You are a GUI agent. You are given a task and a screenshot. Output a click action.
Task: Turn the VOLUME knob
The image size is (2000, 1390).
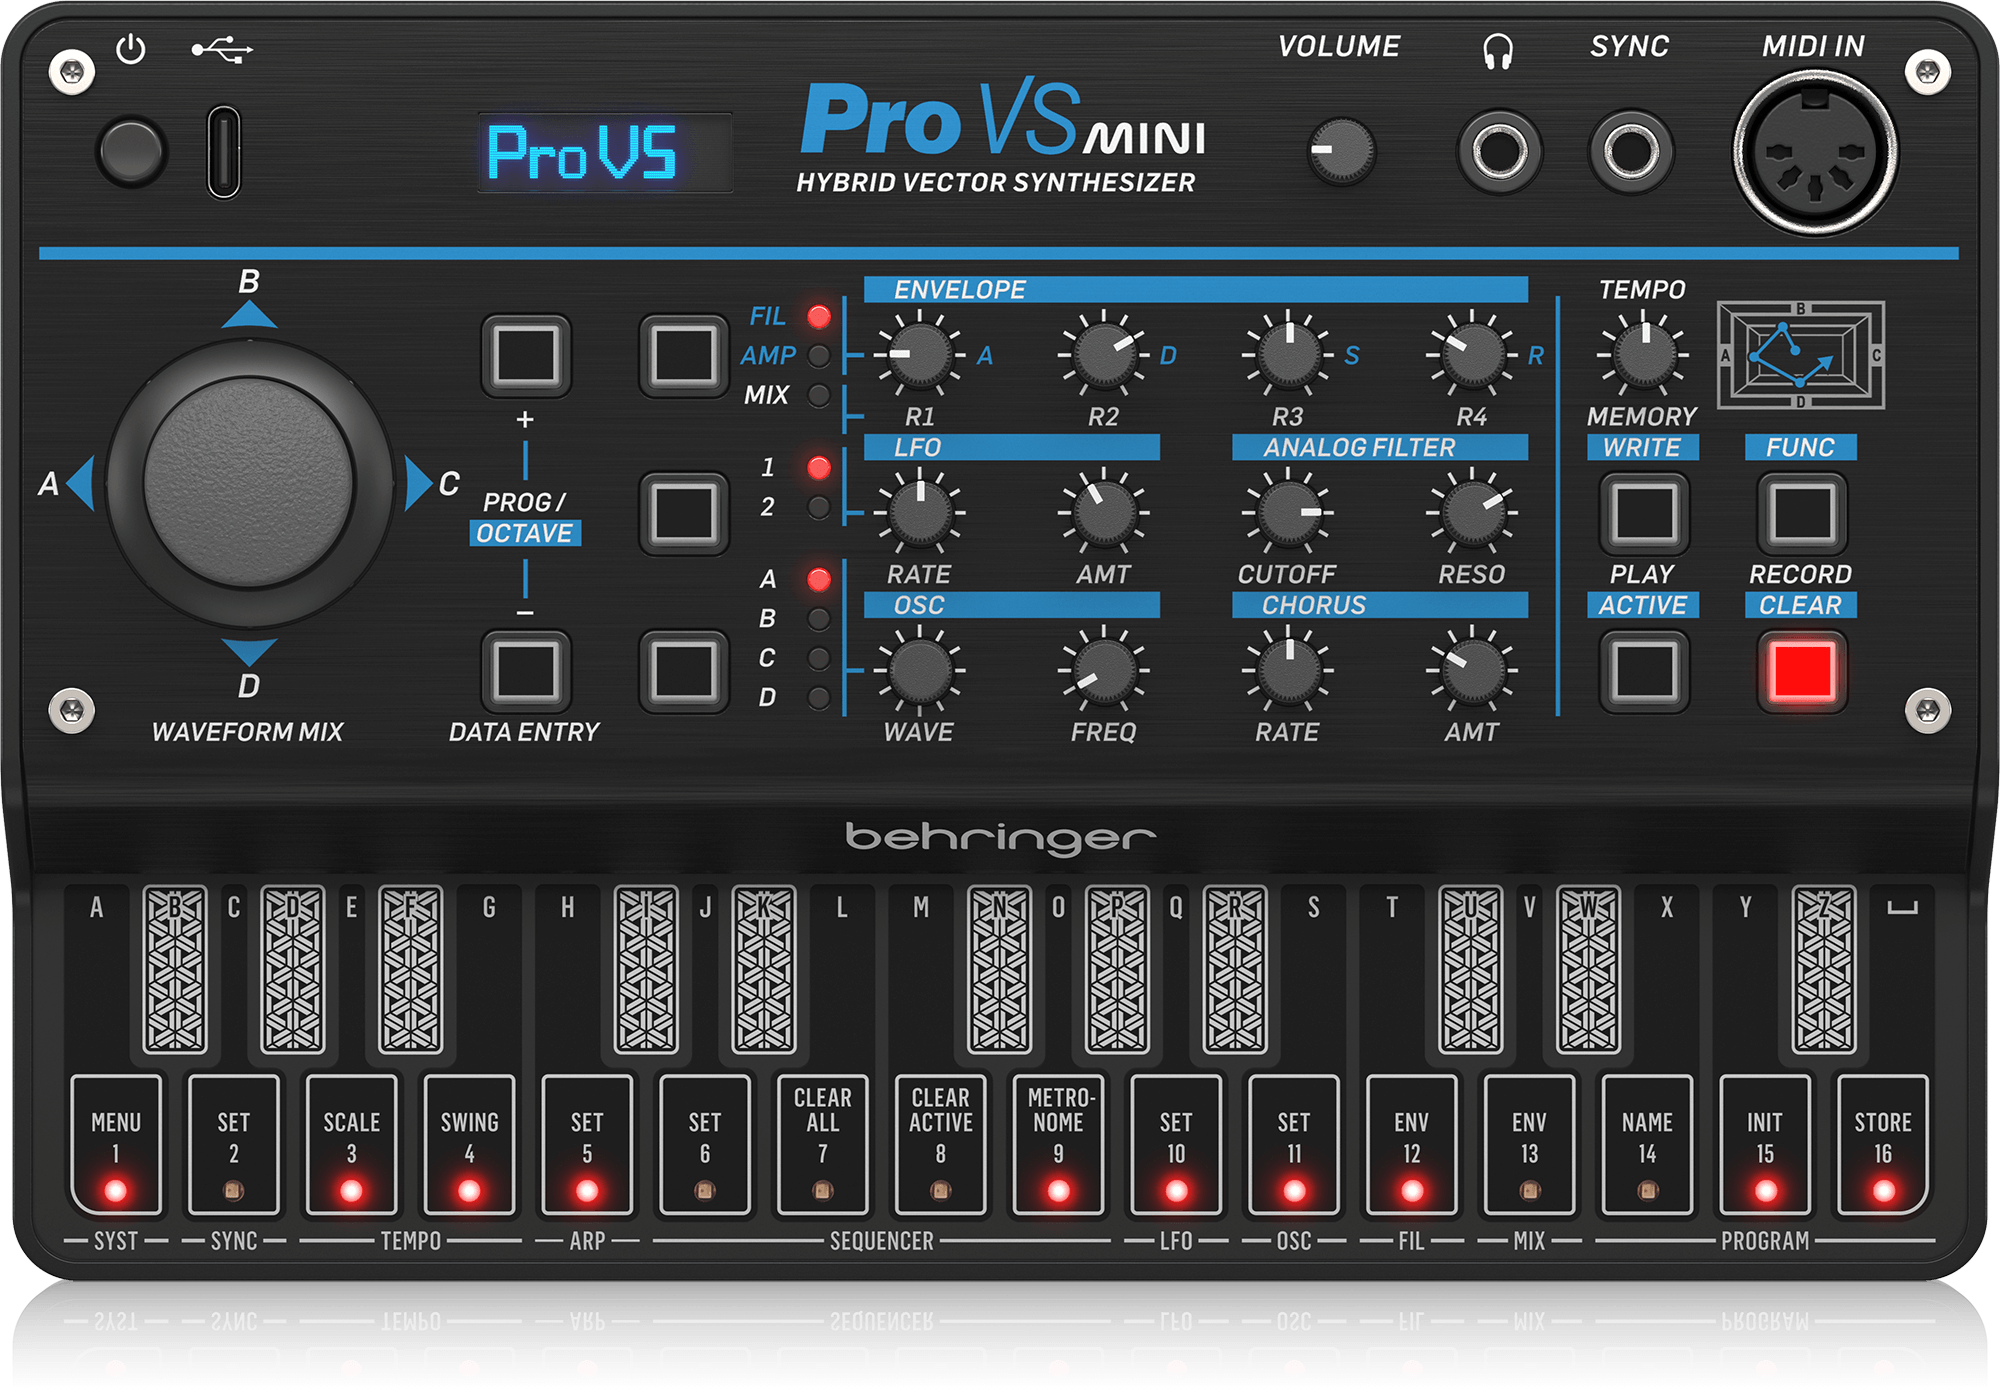coord(1342,148)
